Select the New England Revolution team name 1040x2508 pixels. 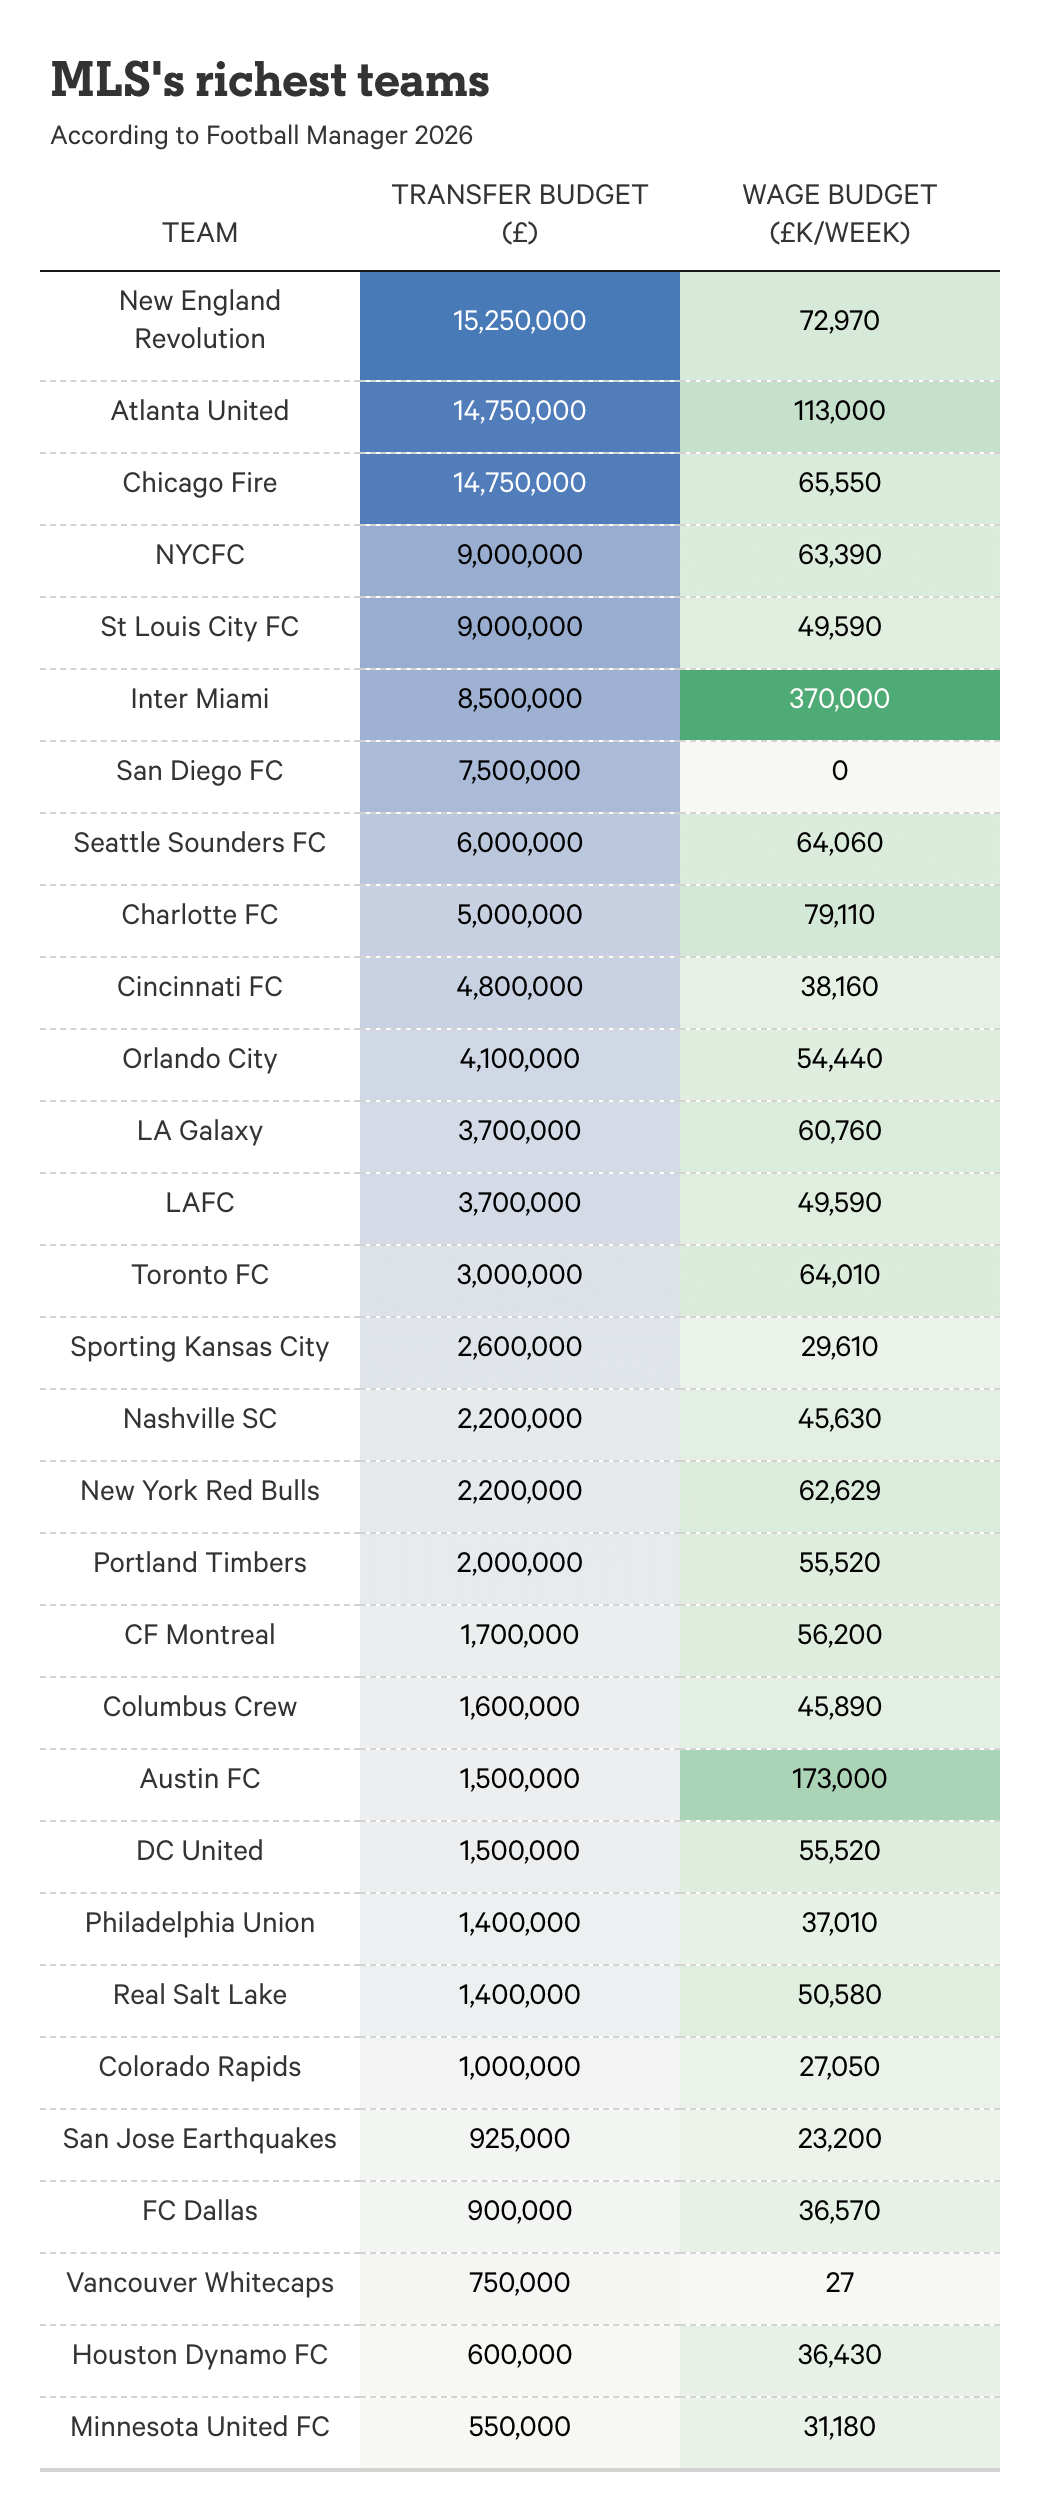click(200, 320)
